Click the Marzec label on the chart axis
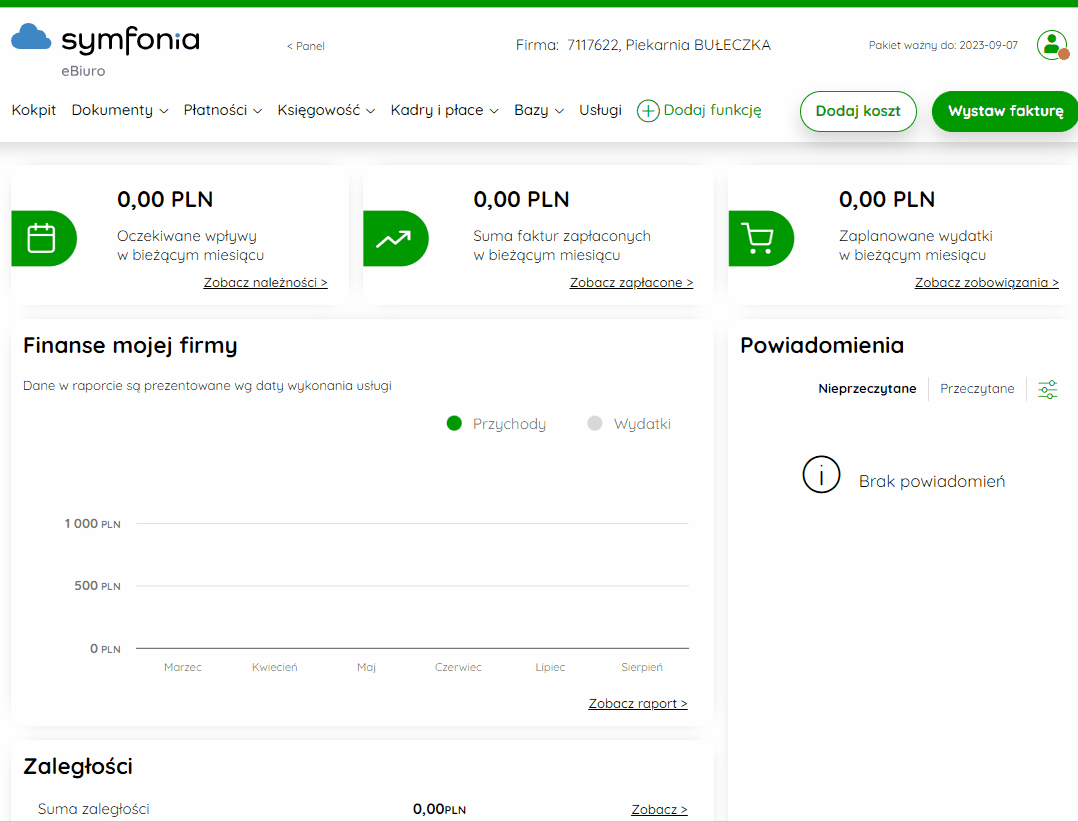This screenshot has height=822, width=1078. pos(183,667)
